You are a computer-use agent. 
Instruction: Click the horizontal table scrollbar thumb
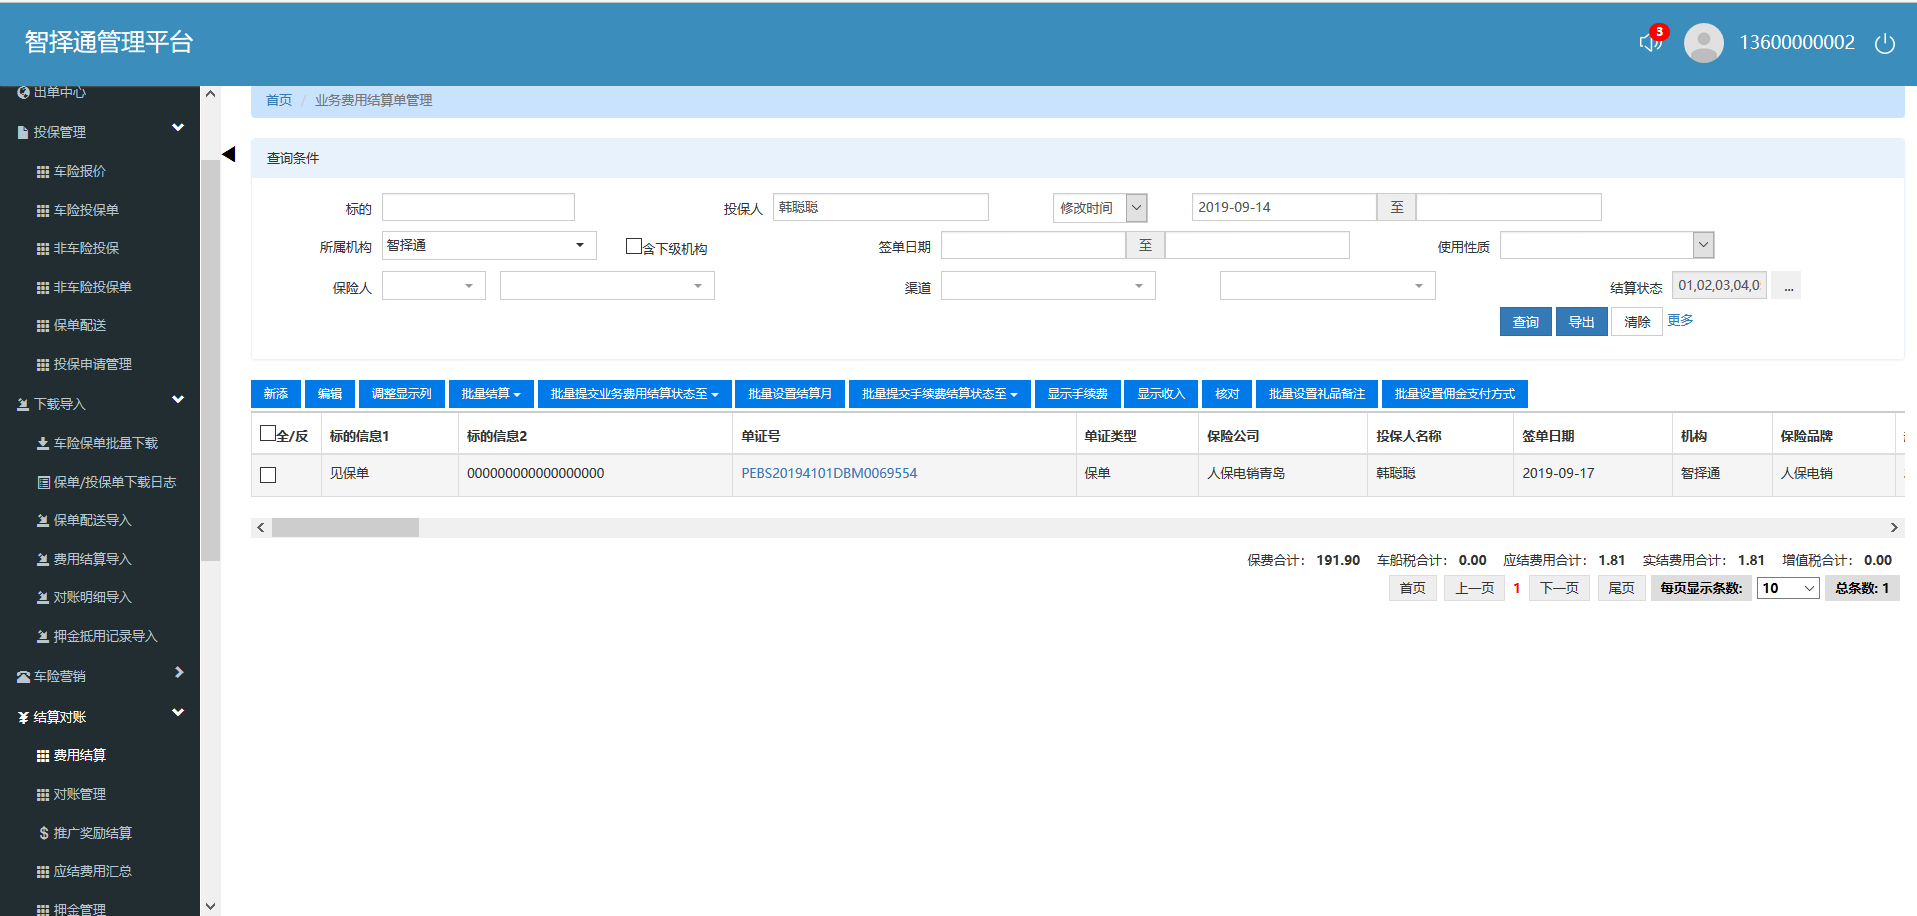345,528
